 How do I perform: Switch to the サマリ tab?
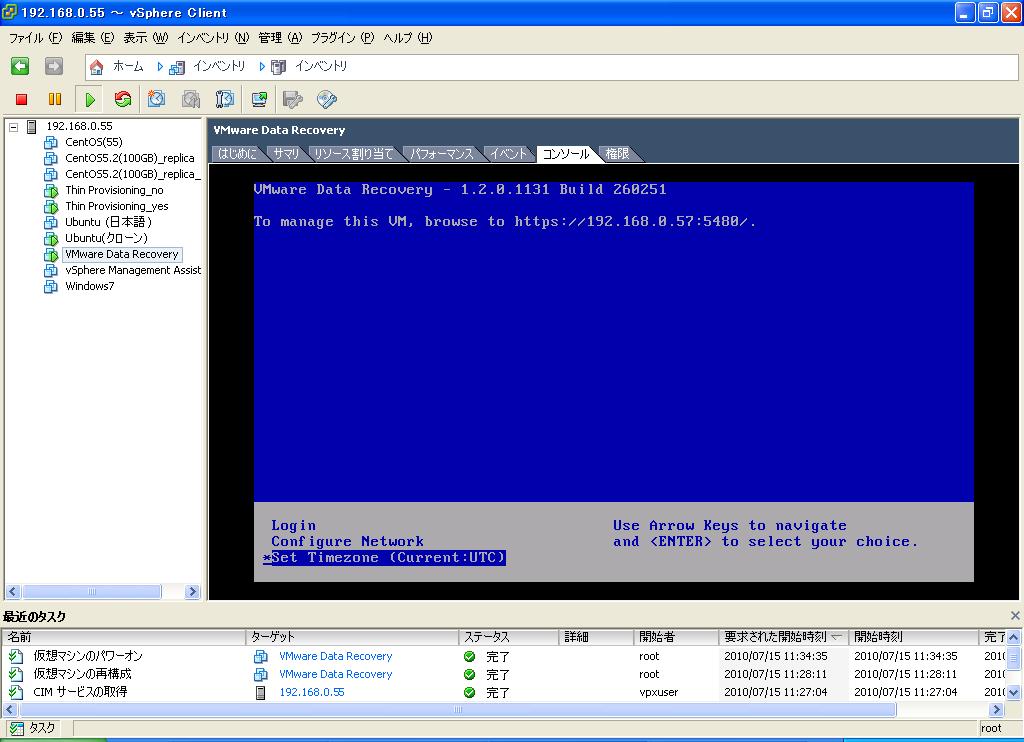(x=286, y=153)
